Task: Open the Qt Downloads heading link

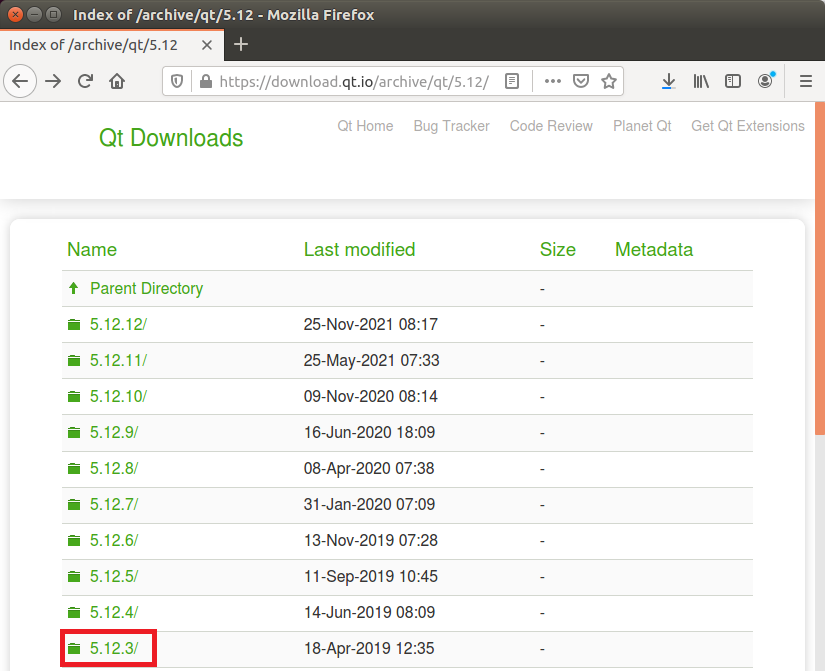Action: (171, 138)
